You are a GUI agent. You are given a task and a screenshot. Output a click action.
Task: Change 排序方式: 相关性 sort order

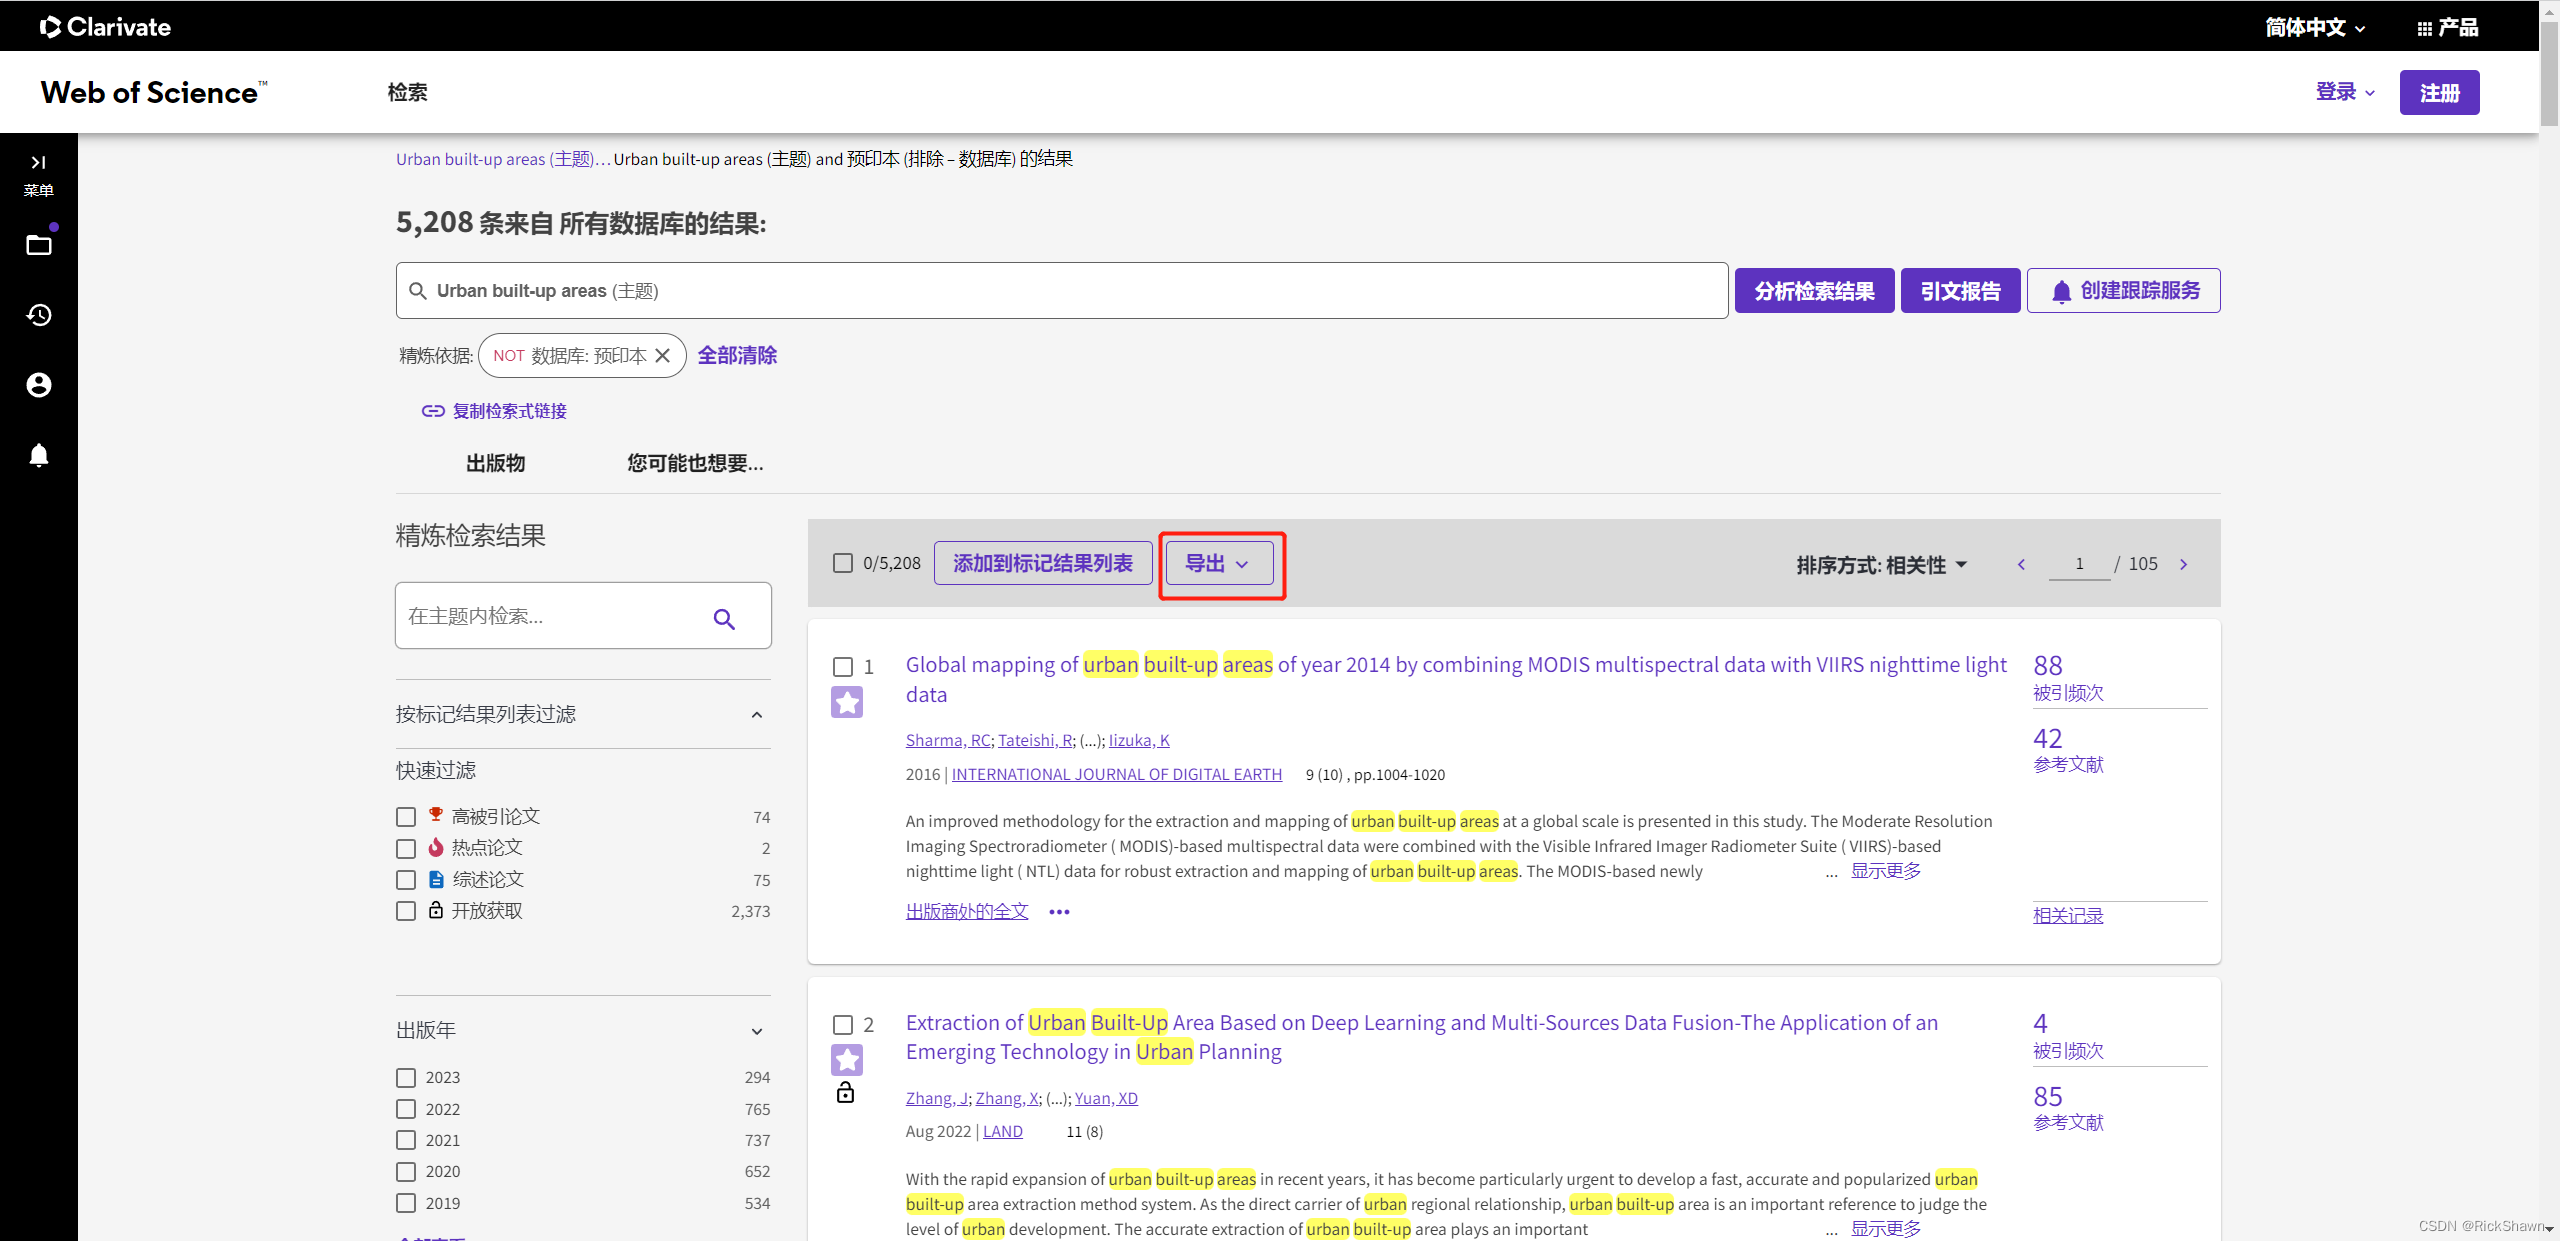(x=1882, y=565)
